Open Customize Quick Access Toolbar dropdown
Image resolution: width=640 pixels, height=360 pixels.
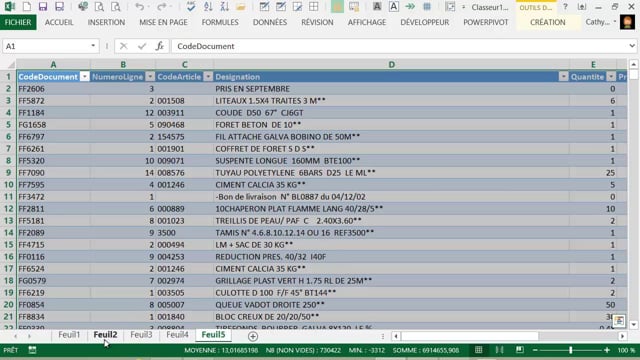click(x=463, y=7)
